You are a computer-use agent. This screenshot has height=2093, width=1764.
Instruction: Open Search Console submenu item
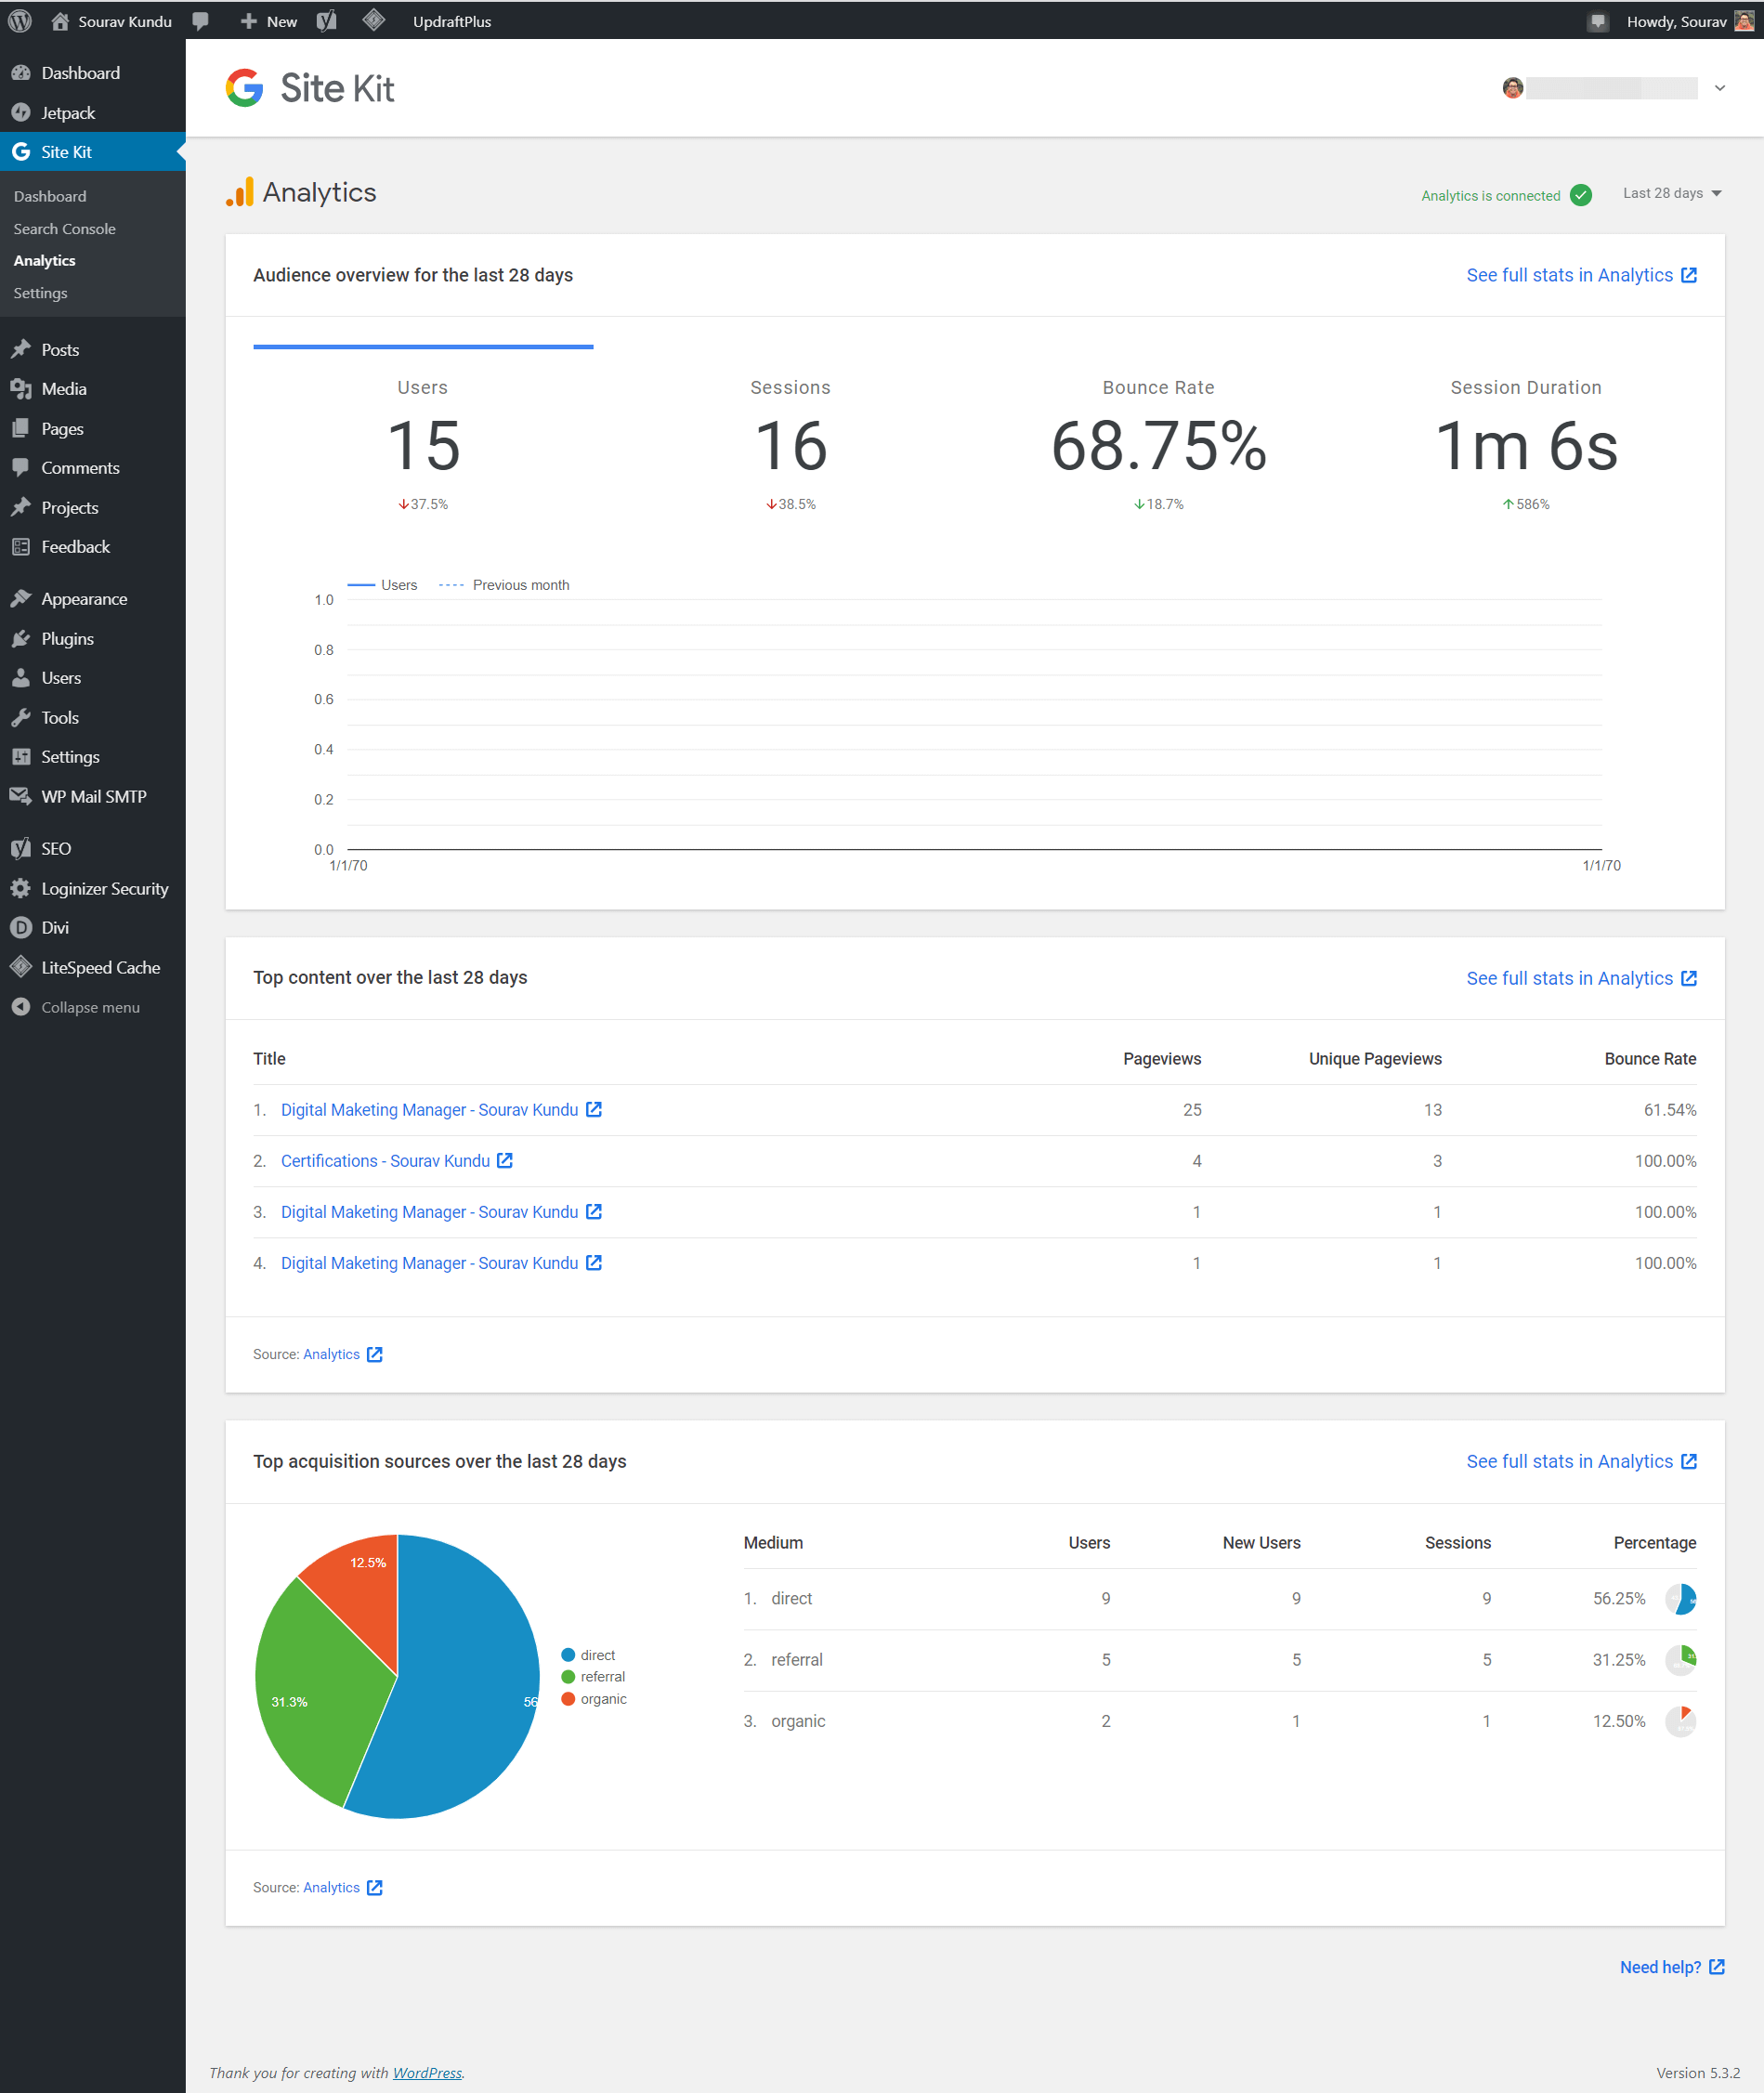click(65, 229)
